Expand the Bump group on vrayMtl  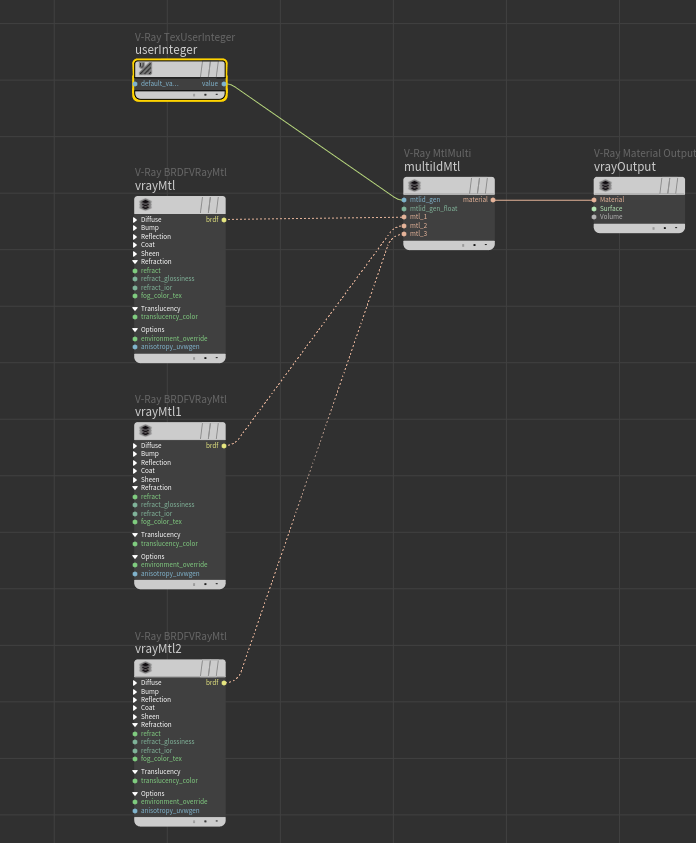coord(135,228)
